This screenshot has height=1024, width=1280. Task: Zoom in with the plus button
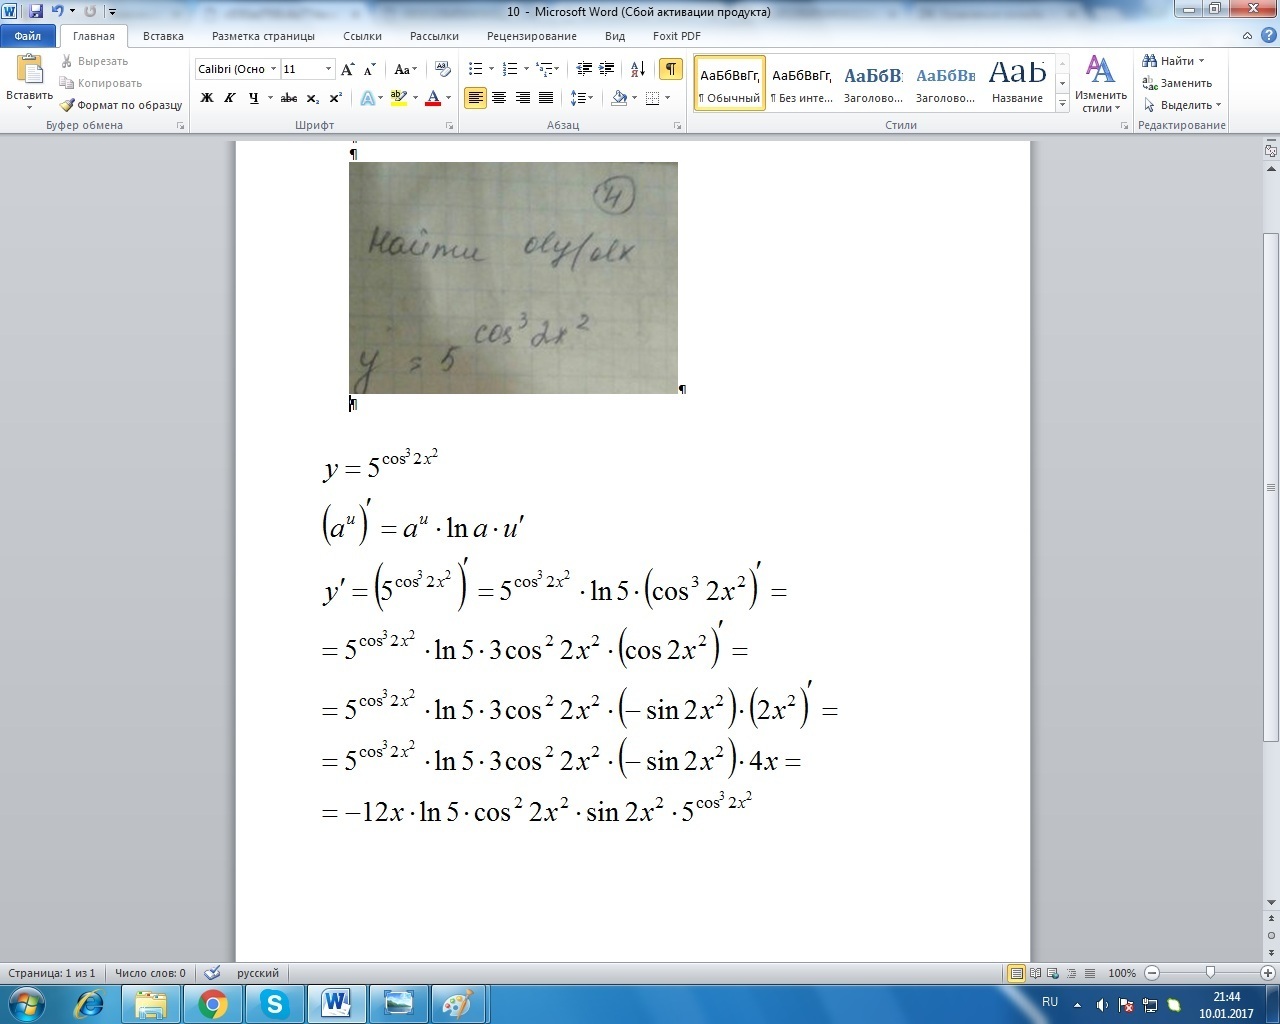tap(1267, 973)
